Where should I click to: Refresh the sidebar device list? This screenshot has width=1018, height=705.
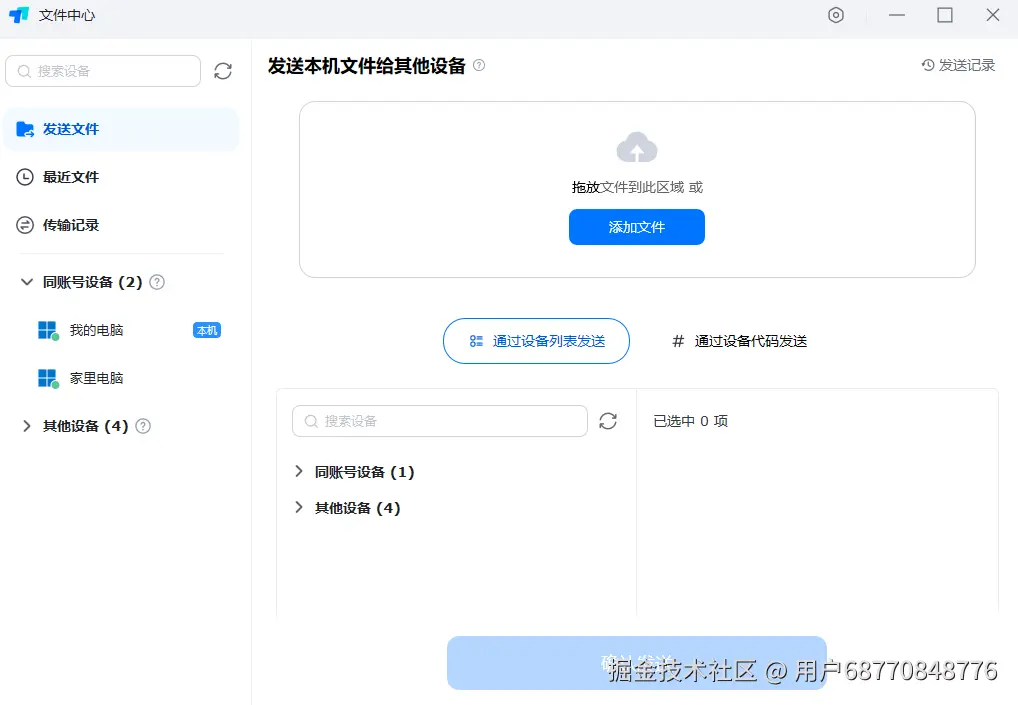(223, 71)
